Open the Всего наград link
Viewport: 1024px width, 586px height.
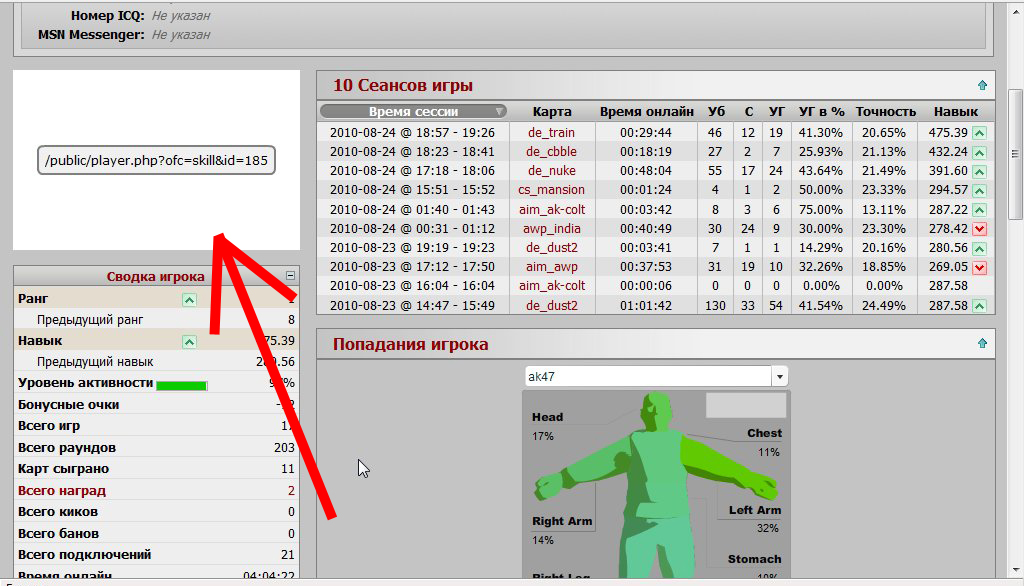click(62, 491)
